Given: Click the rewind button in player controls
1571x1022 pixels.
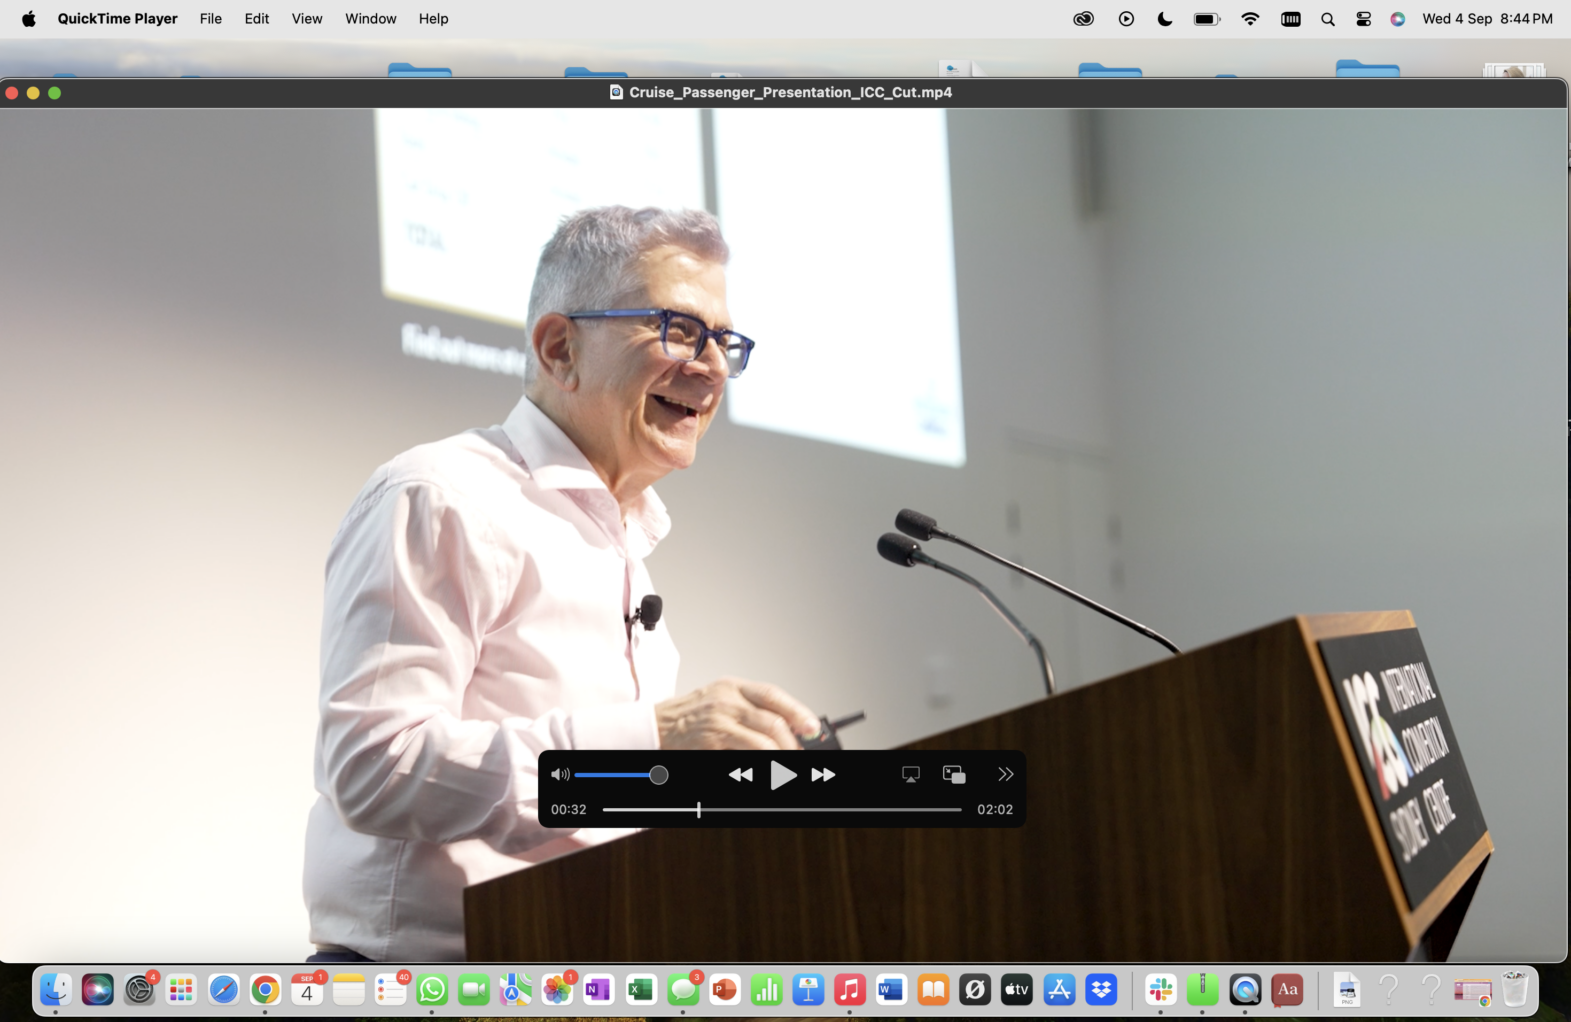Looking at the screenshot, I should point(740,775).
